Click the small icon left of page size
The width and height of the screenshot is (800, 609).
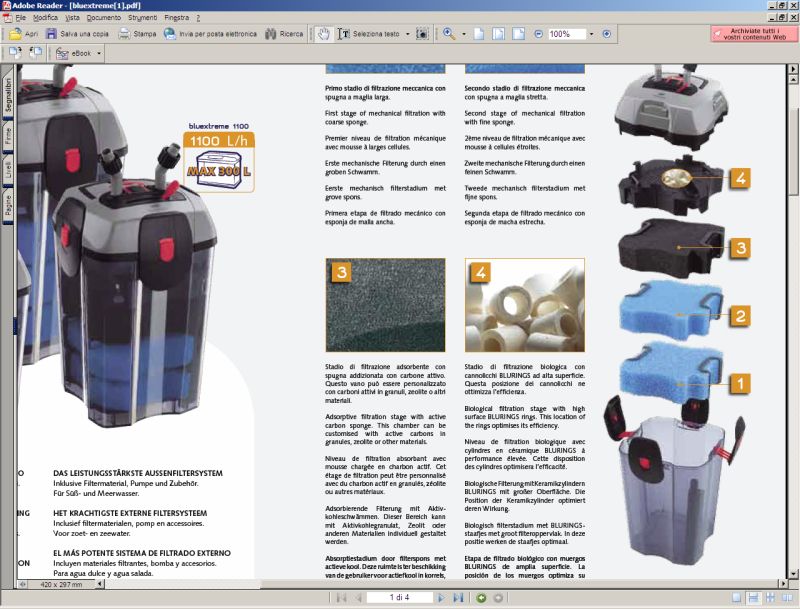click(x=23, y=584)
